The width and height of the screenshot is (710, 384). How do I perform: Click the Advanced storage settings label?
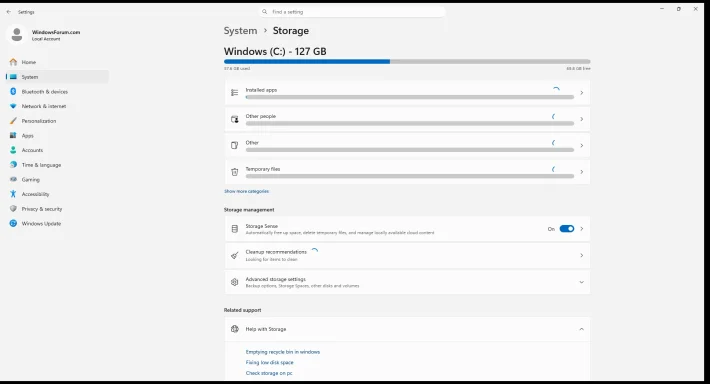tap(275, 279)
